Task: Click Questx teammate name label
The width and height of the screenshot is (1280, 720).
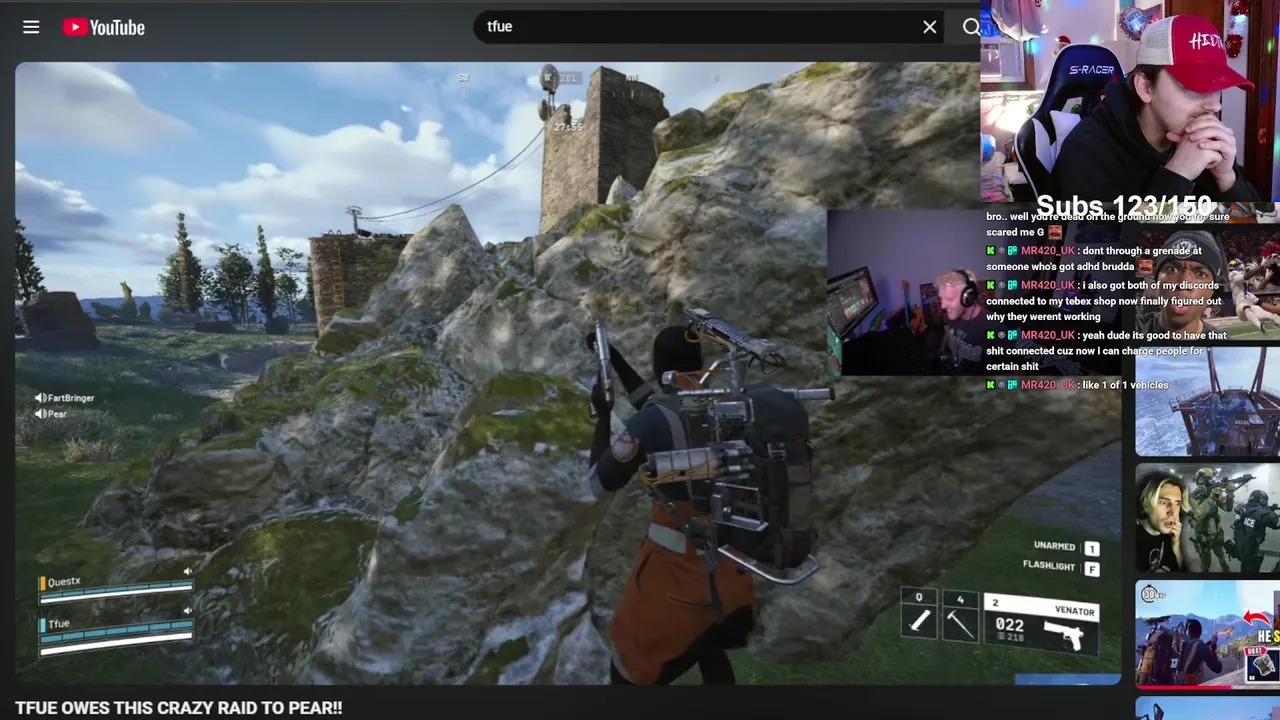Action: (64, 582)
